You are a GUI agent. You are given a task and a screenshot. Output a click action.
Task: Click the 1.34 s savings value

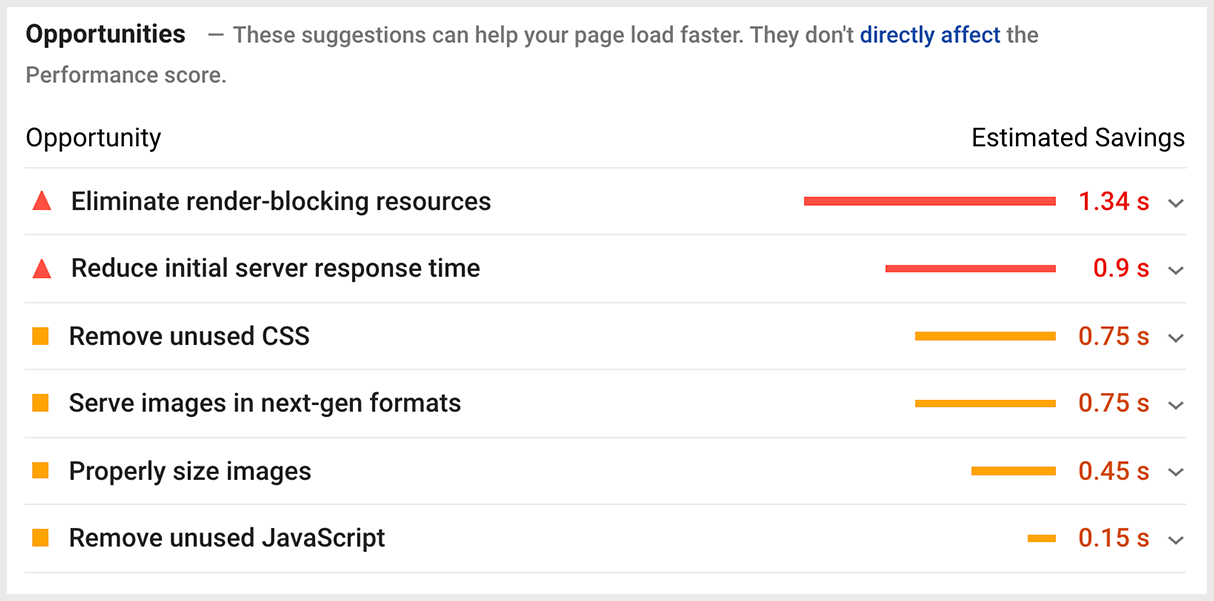coord(1113,200)
